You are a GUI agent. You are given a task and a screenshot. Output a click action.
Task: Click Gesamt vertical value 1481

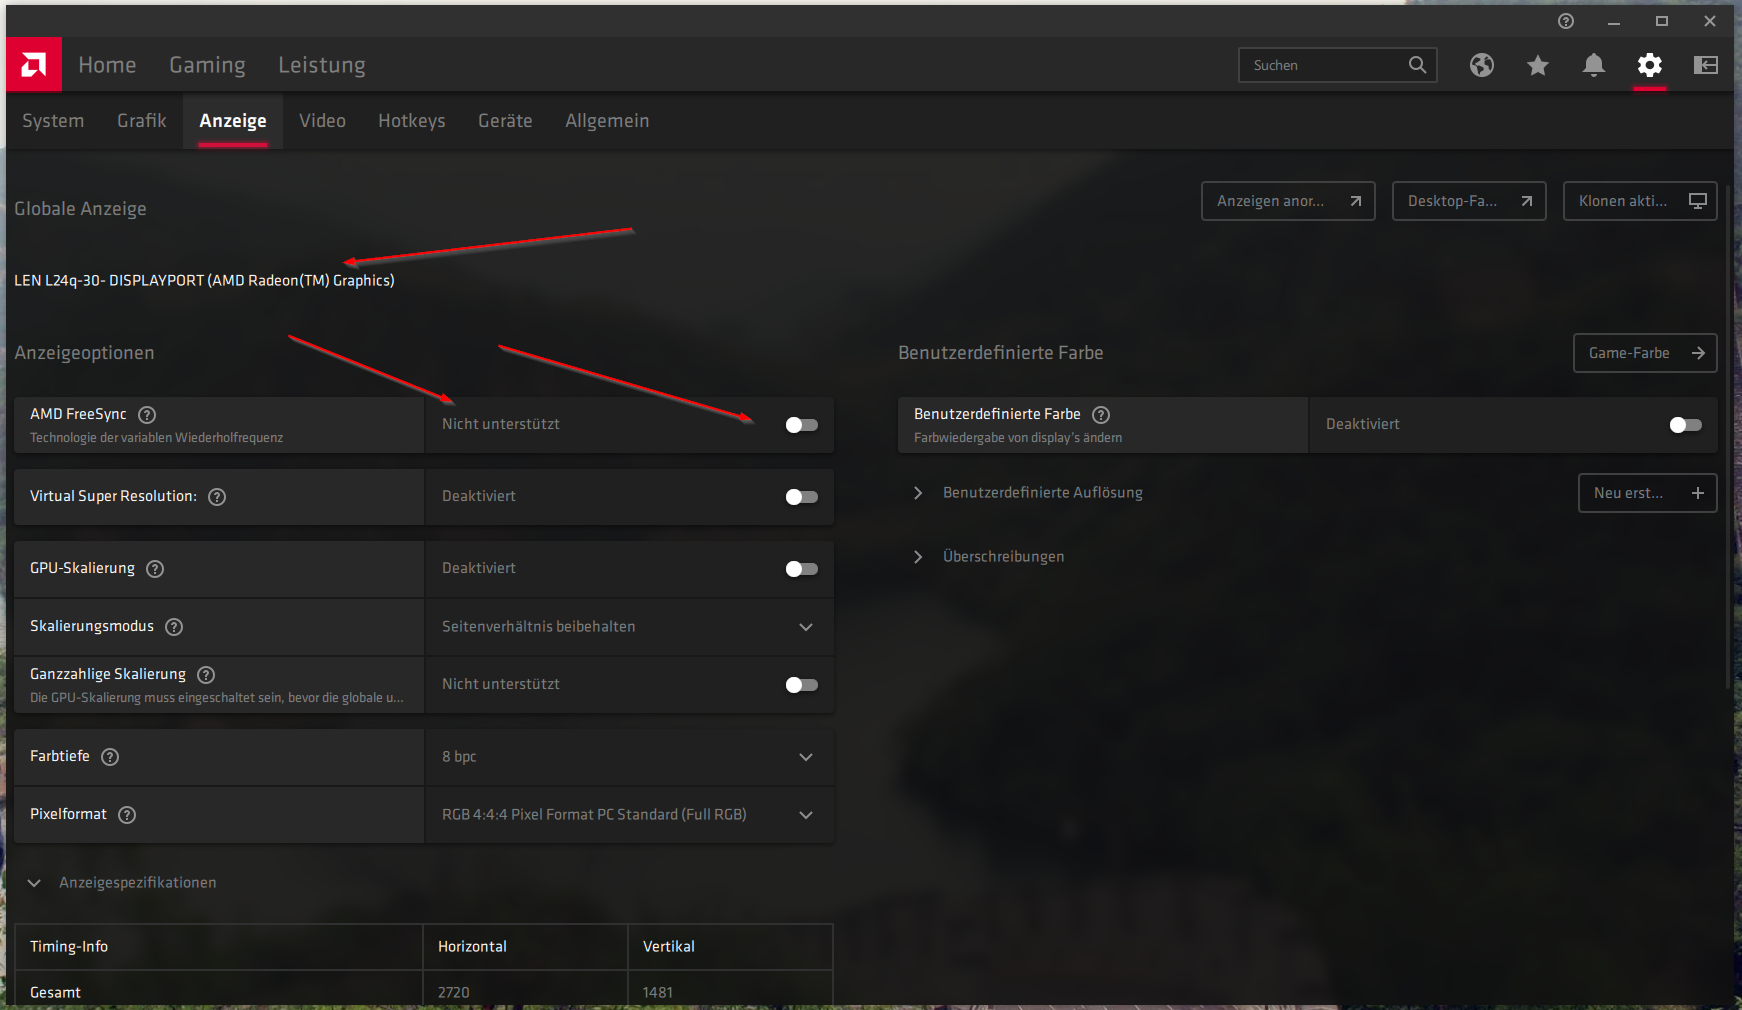(657, 993)
